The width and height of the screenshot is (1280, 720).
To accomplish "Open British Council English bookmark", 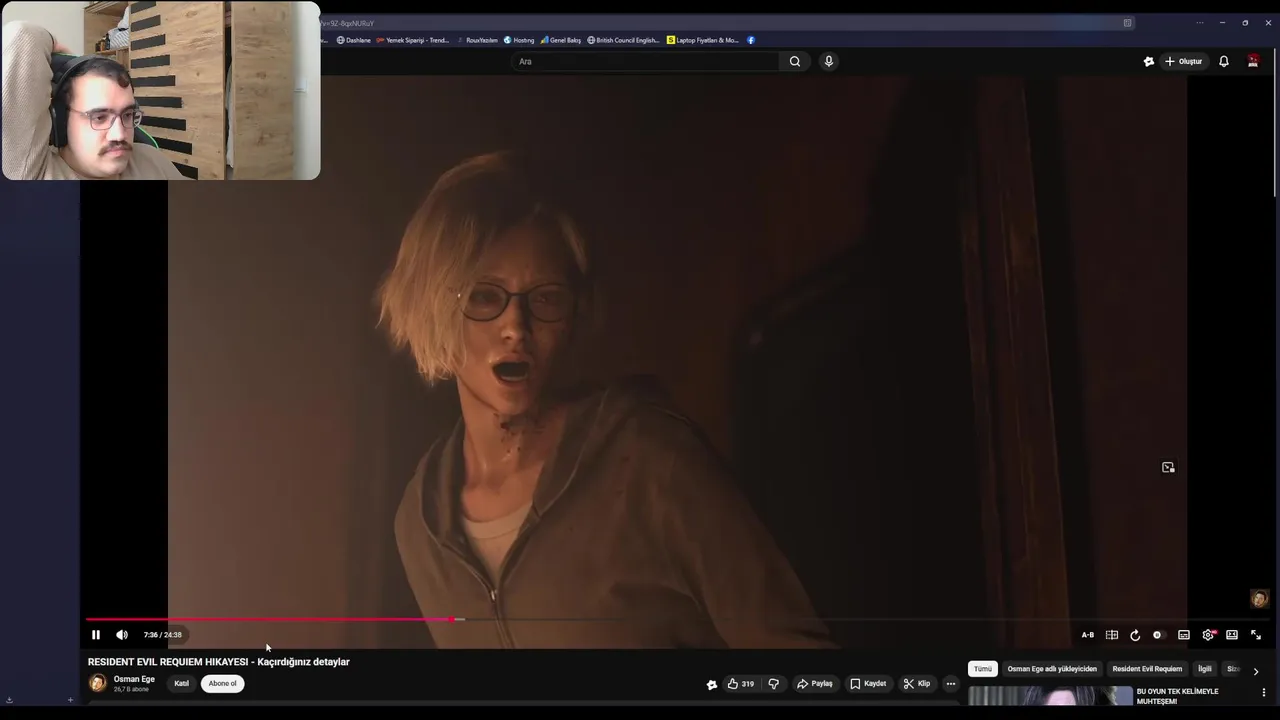I will tap(623, 40).
